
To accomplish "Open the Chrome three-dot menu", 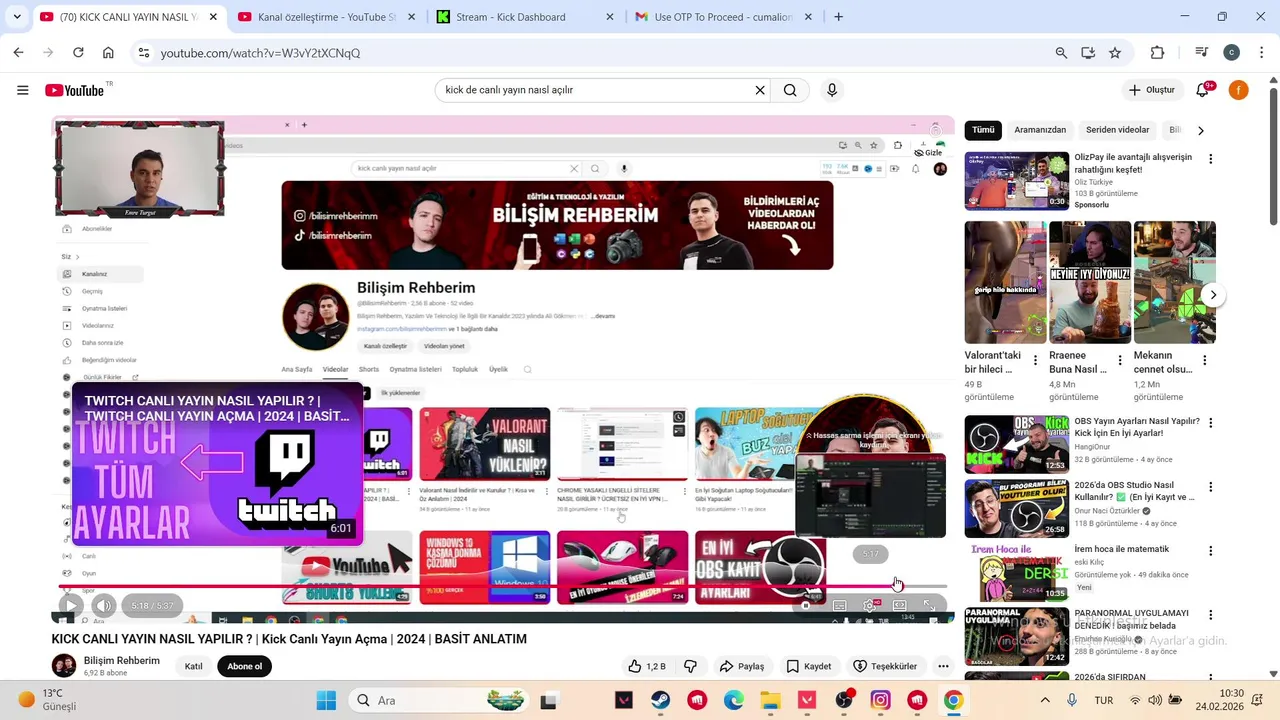I will click(x=1260, y=53).
